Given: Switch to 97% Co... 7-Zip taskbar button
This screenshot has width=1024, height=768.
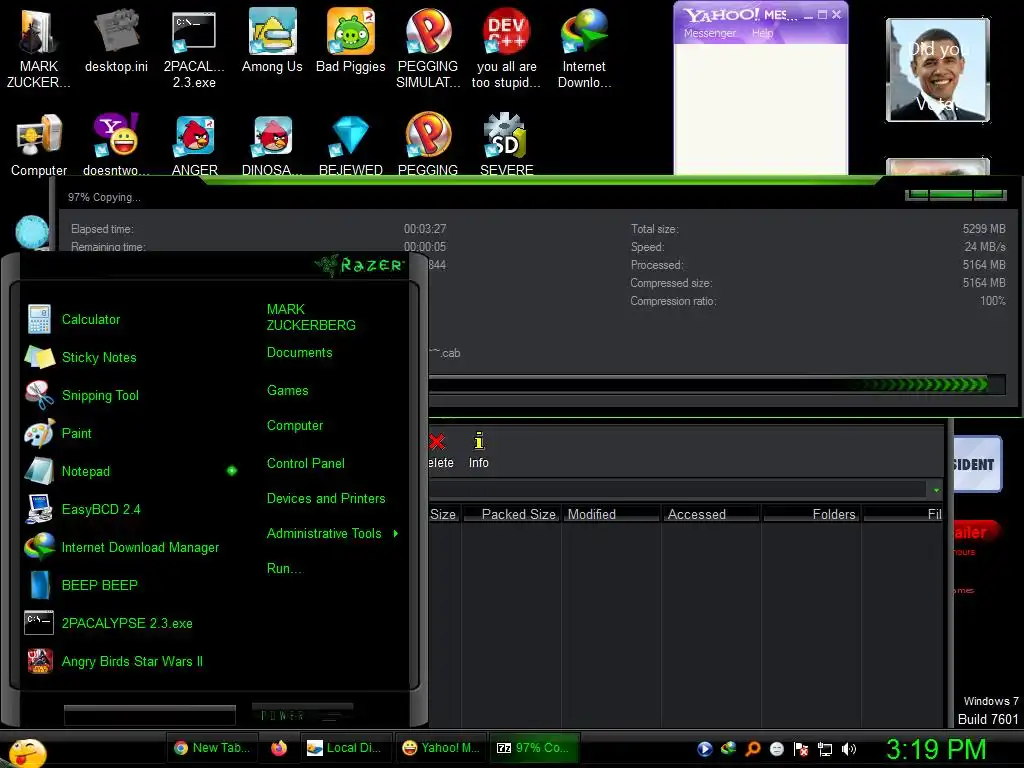Looking at the screenshot, I should [x=535, y=748].
